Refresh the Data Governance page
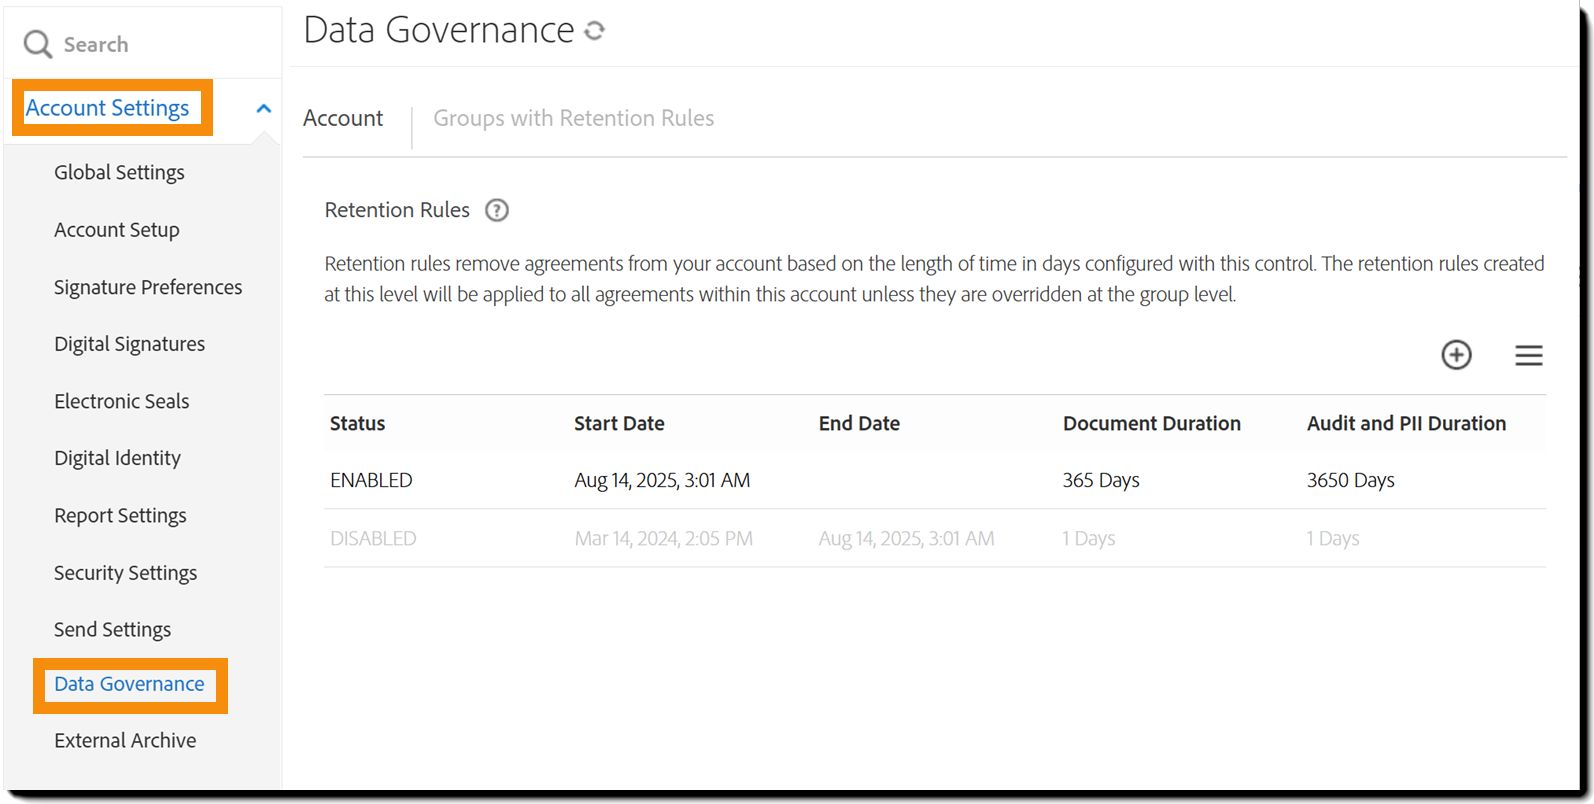 tap(595, 31)
